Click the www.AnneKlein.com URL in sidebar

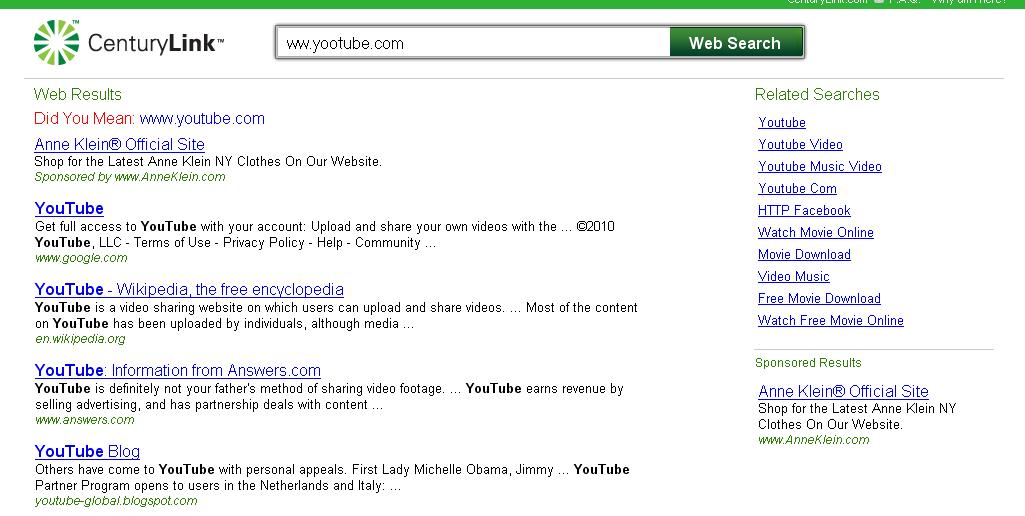coord(813,439)
